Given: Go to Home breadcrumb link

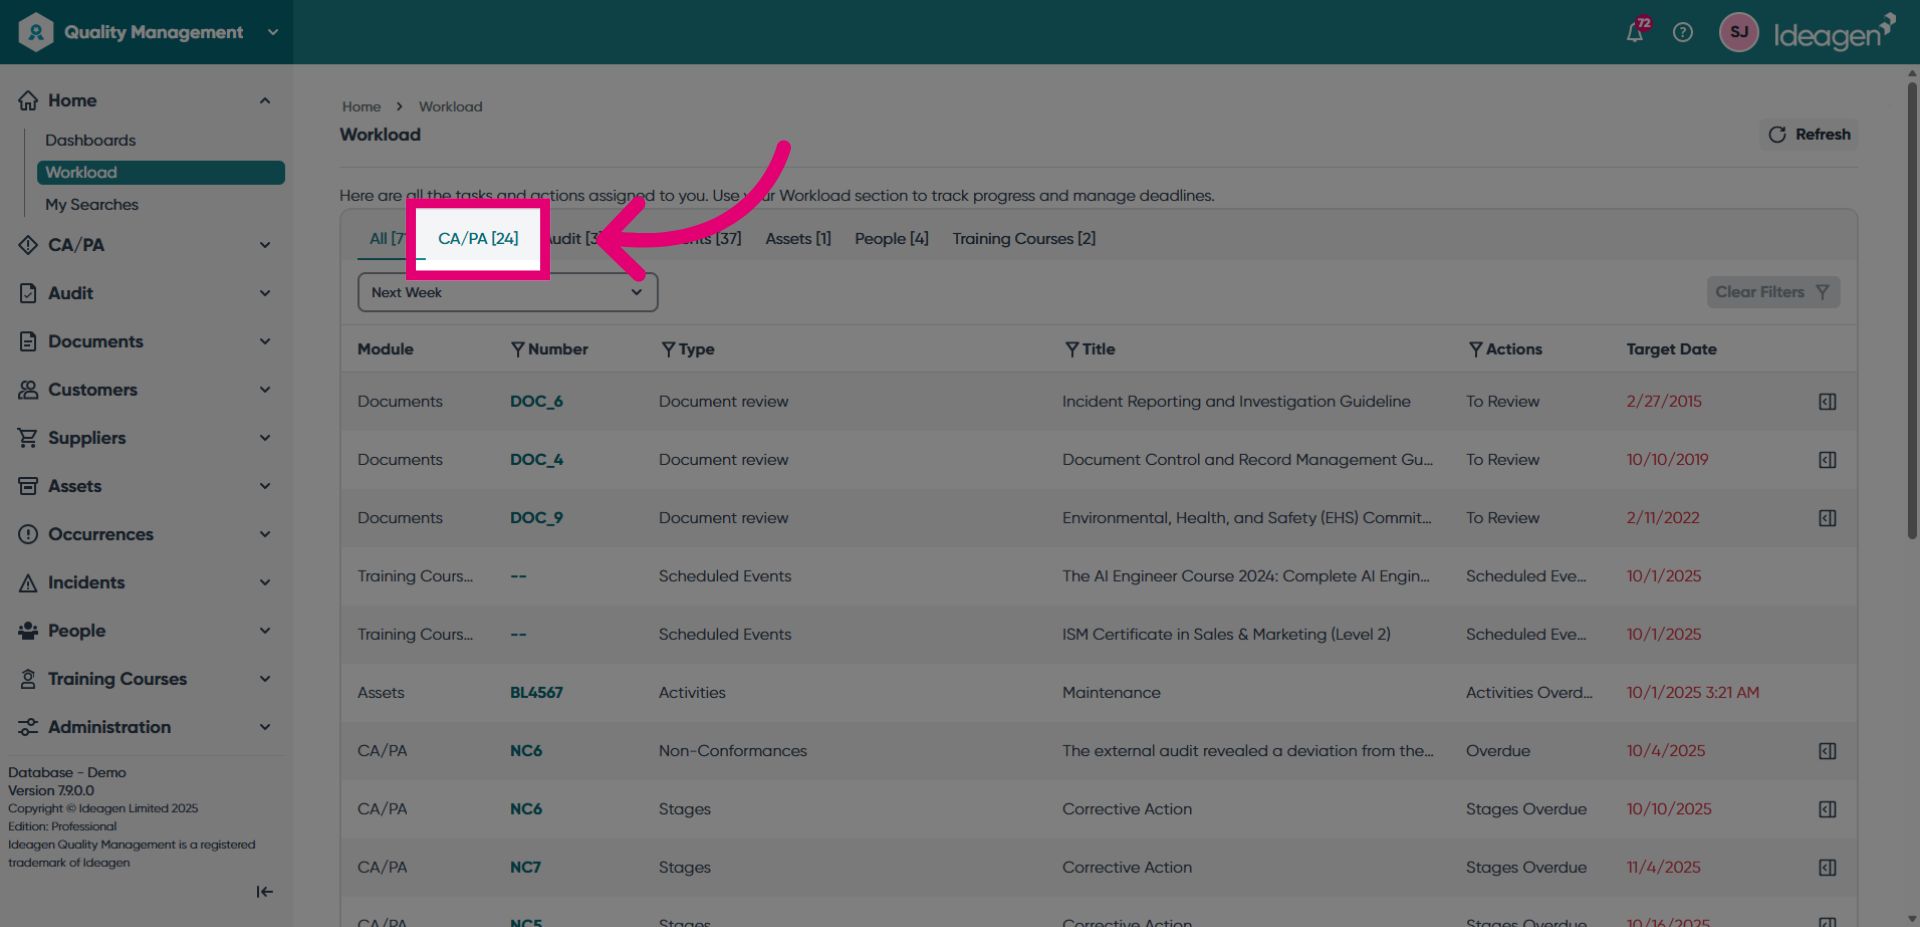Looking at the screenshot, I should tap(361, 106).
